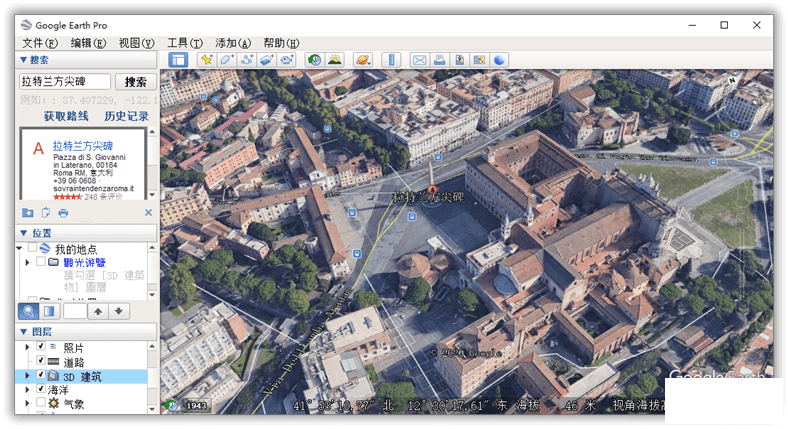Expand the 海洋 layer node
Image resolution: width=788 pixels, height=429 pixels.
pos(28,389)
